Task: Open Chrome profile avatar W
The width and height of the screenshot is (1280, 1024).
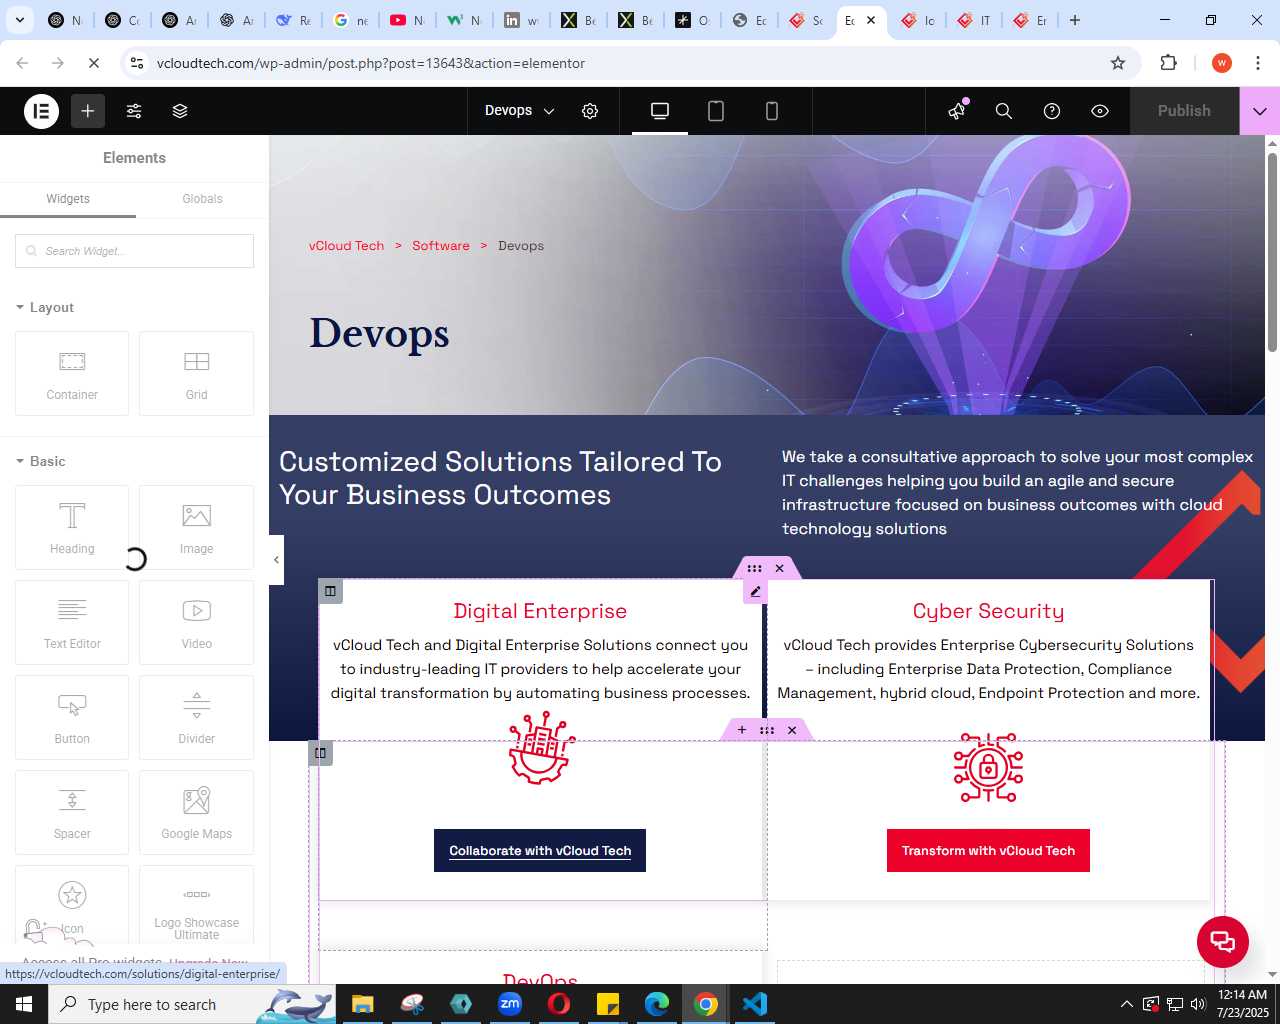Action: (1222, 63)
